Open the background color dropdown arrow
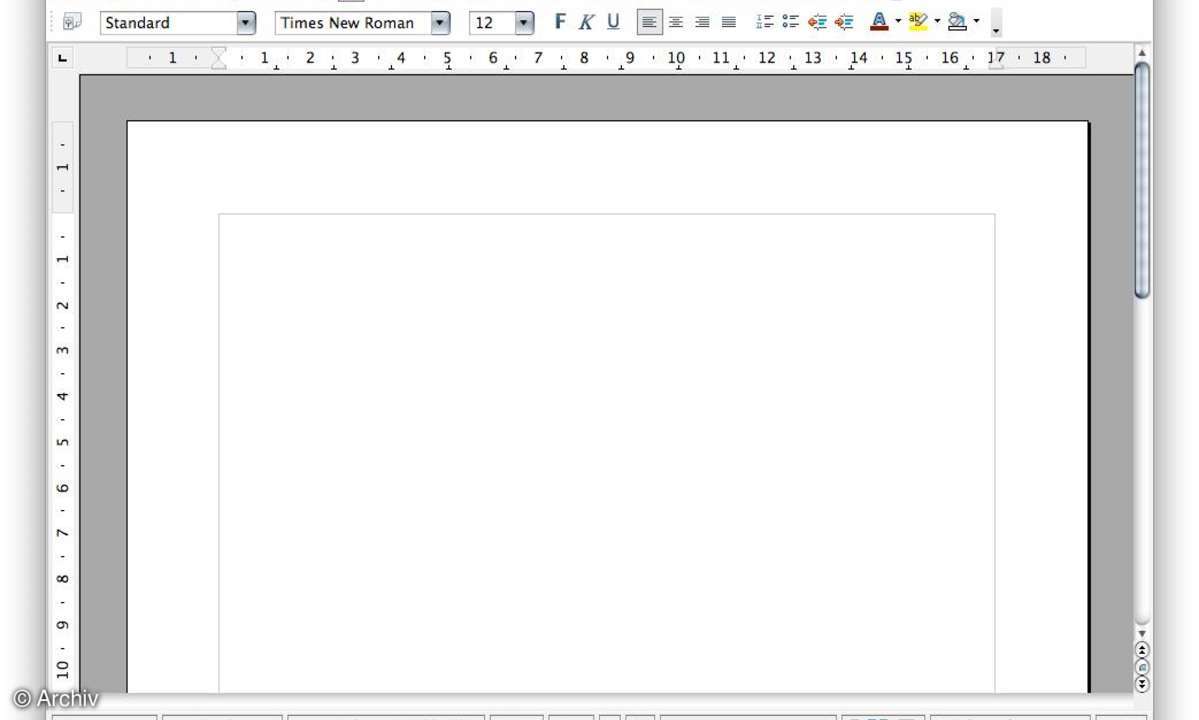 point(976,22)
